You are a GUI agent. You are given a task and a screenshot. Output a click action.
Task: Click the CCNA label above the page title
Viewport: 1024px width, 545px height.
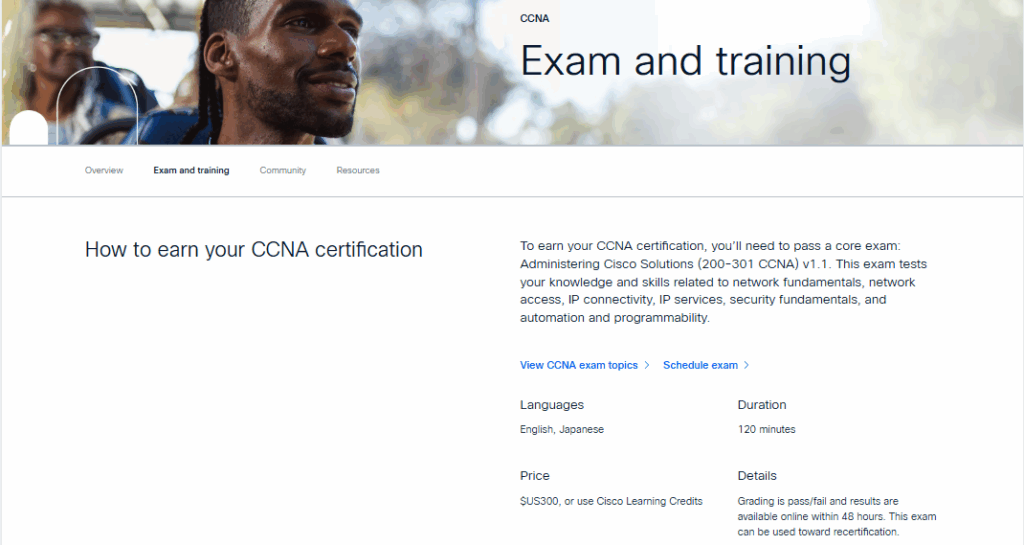[x=534, y=19]
